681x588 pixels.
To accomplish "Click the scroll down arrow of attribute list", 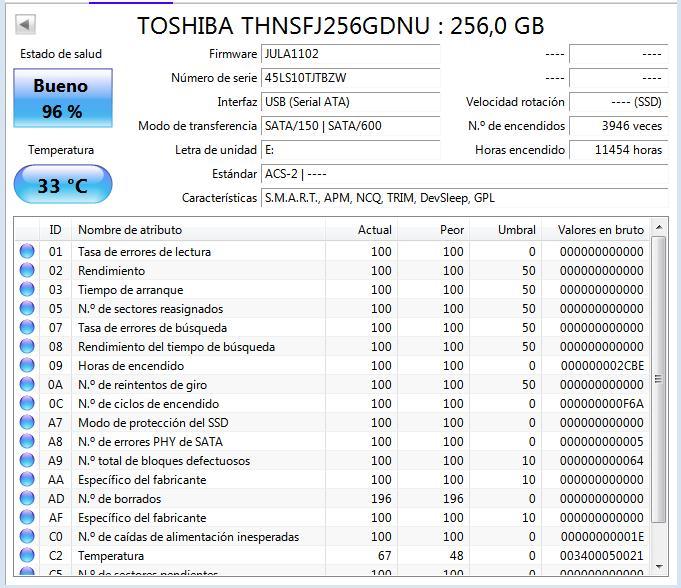I will 659,567.
